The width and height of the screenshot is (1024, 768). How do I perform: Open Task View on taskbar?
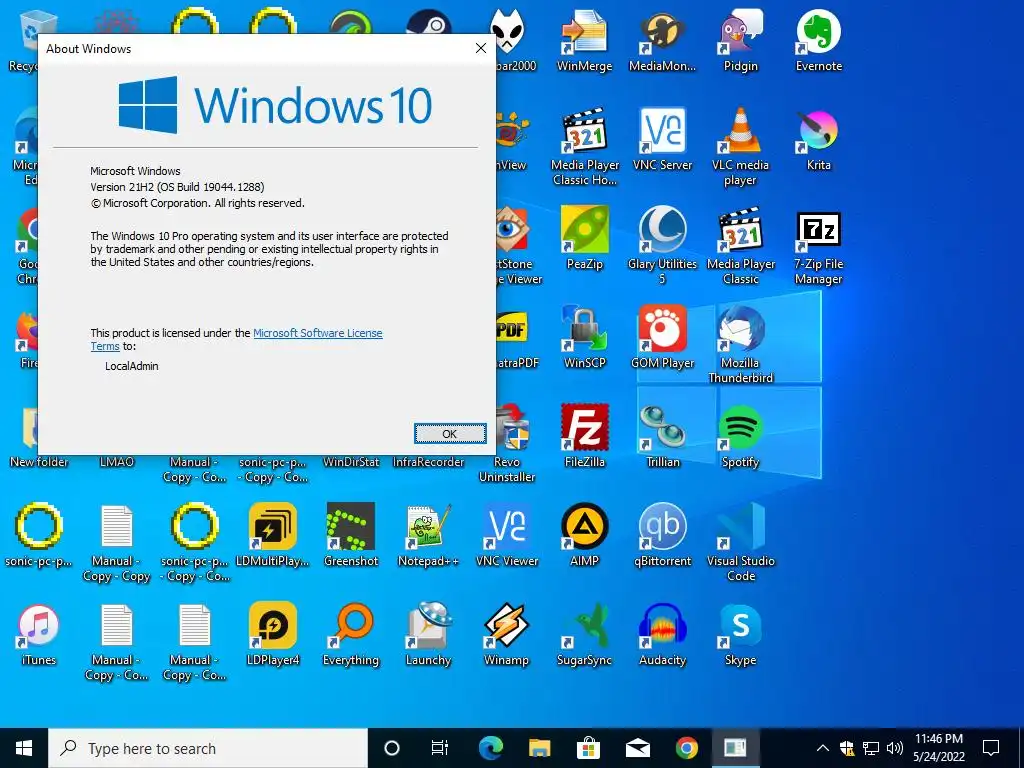click(440, 748)
